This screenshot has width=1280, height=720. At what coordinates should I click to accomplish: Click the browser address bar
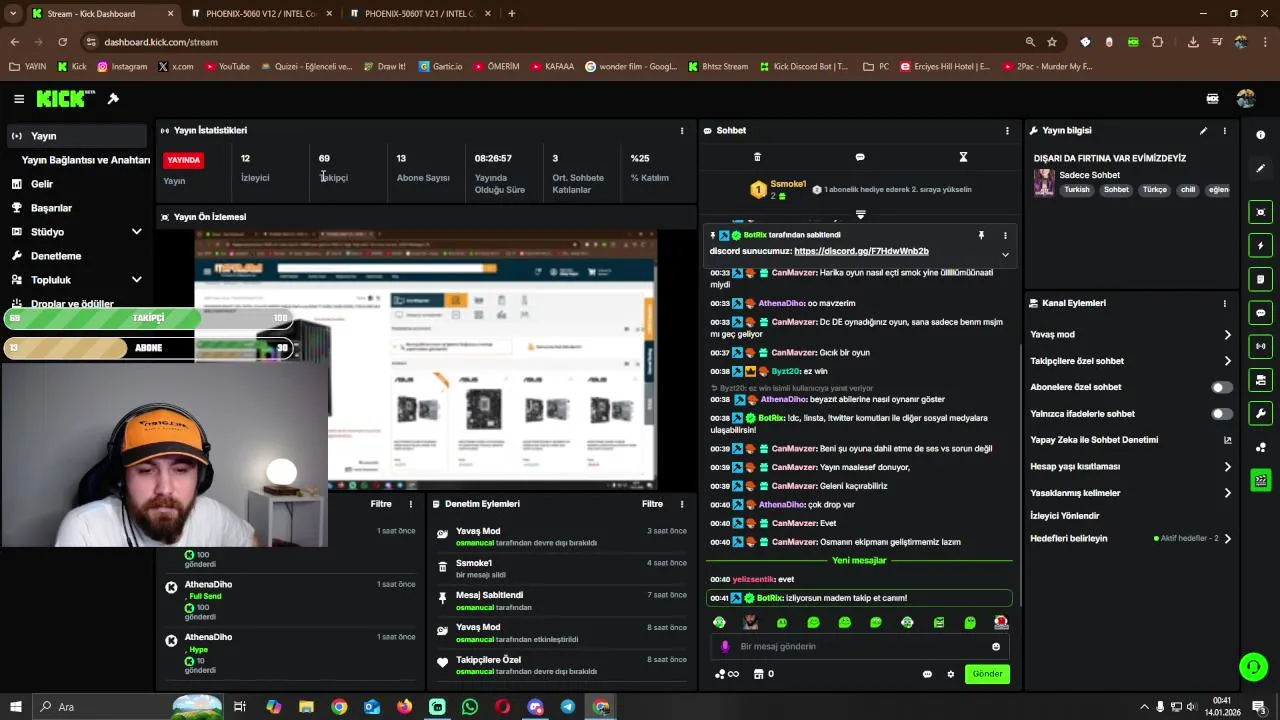tap(550, 42)
